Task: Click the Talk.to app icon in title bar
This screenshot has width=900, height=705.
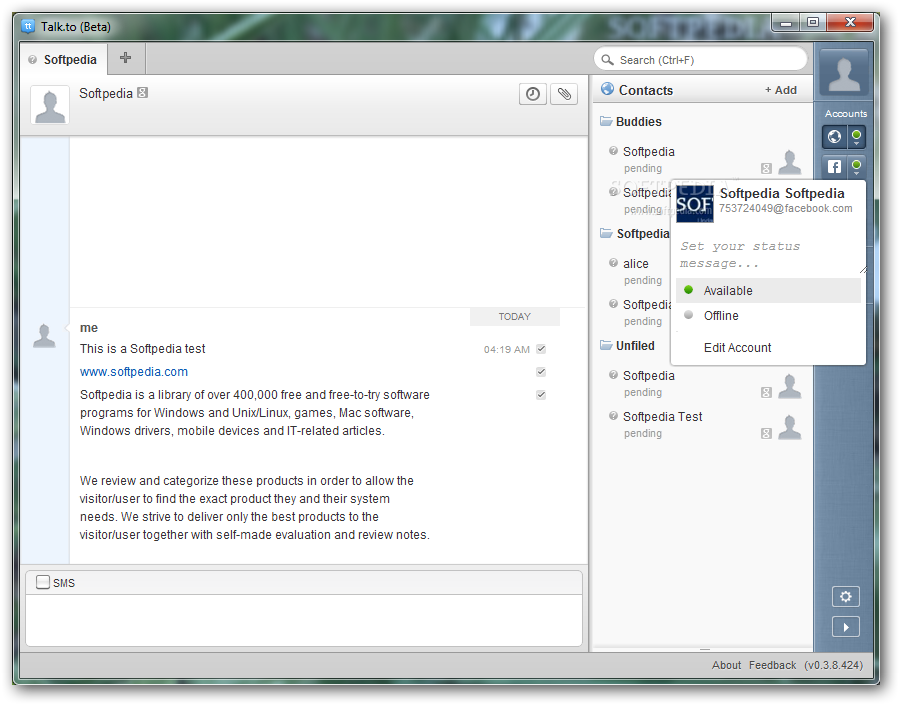Action: coord(28,26)
